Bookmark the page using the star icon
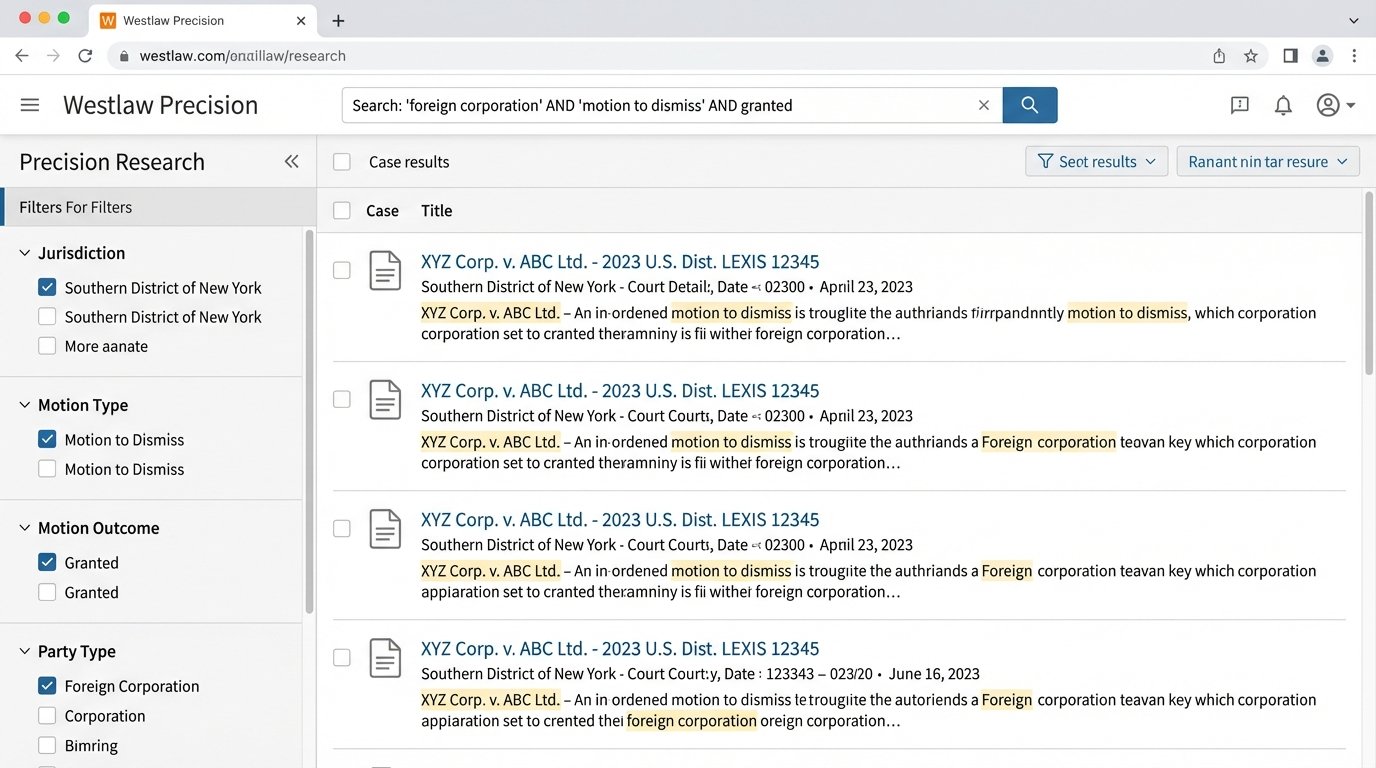1376x768 pixels. click(1251, 56)
